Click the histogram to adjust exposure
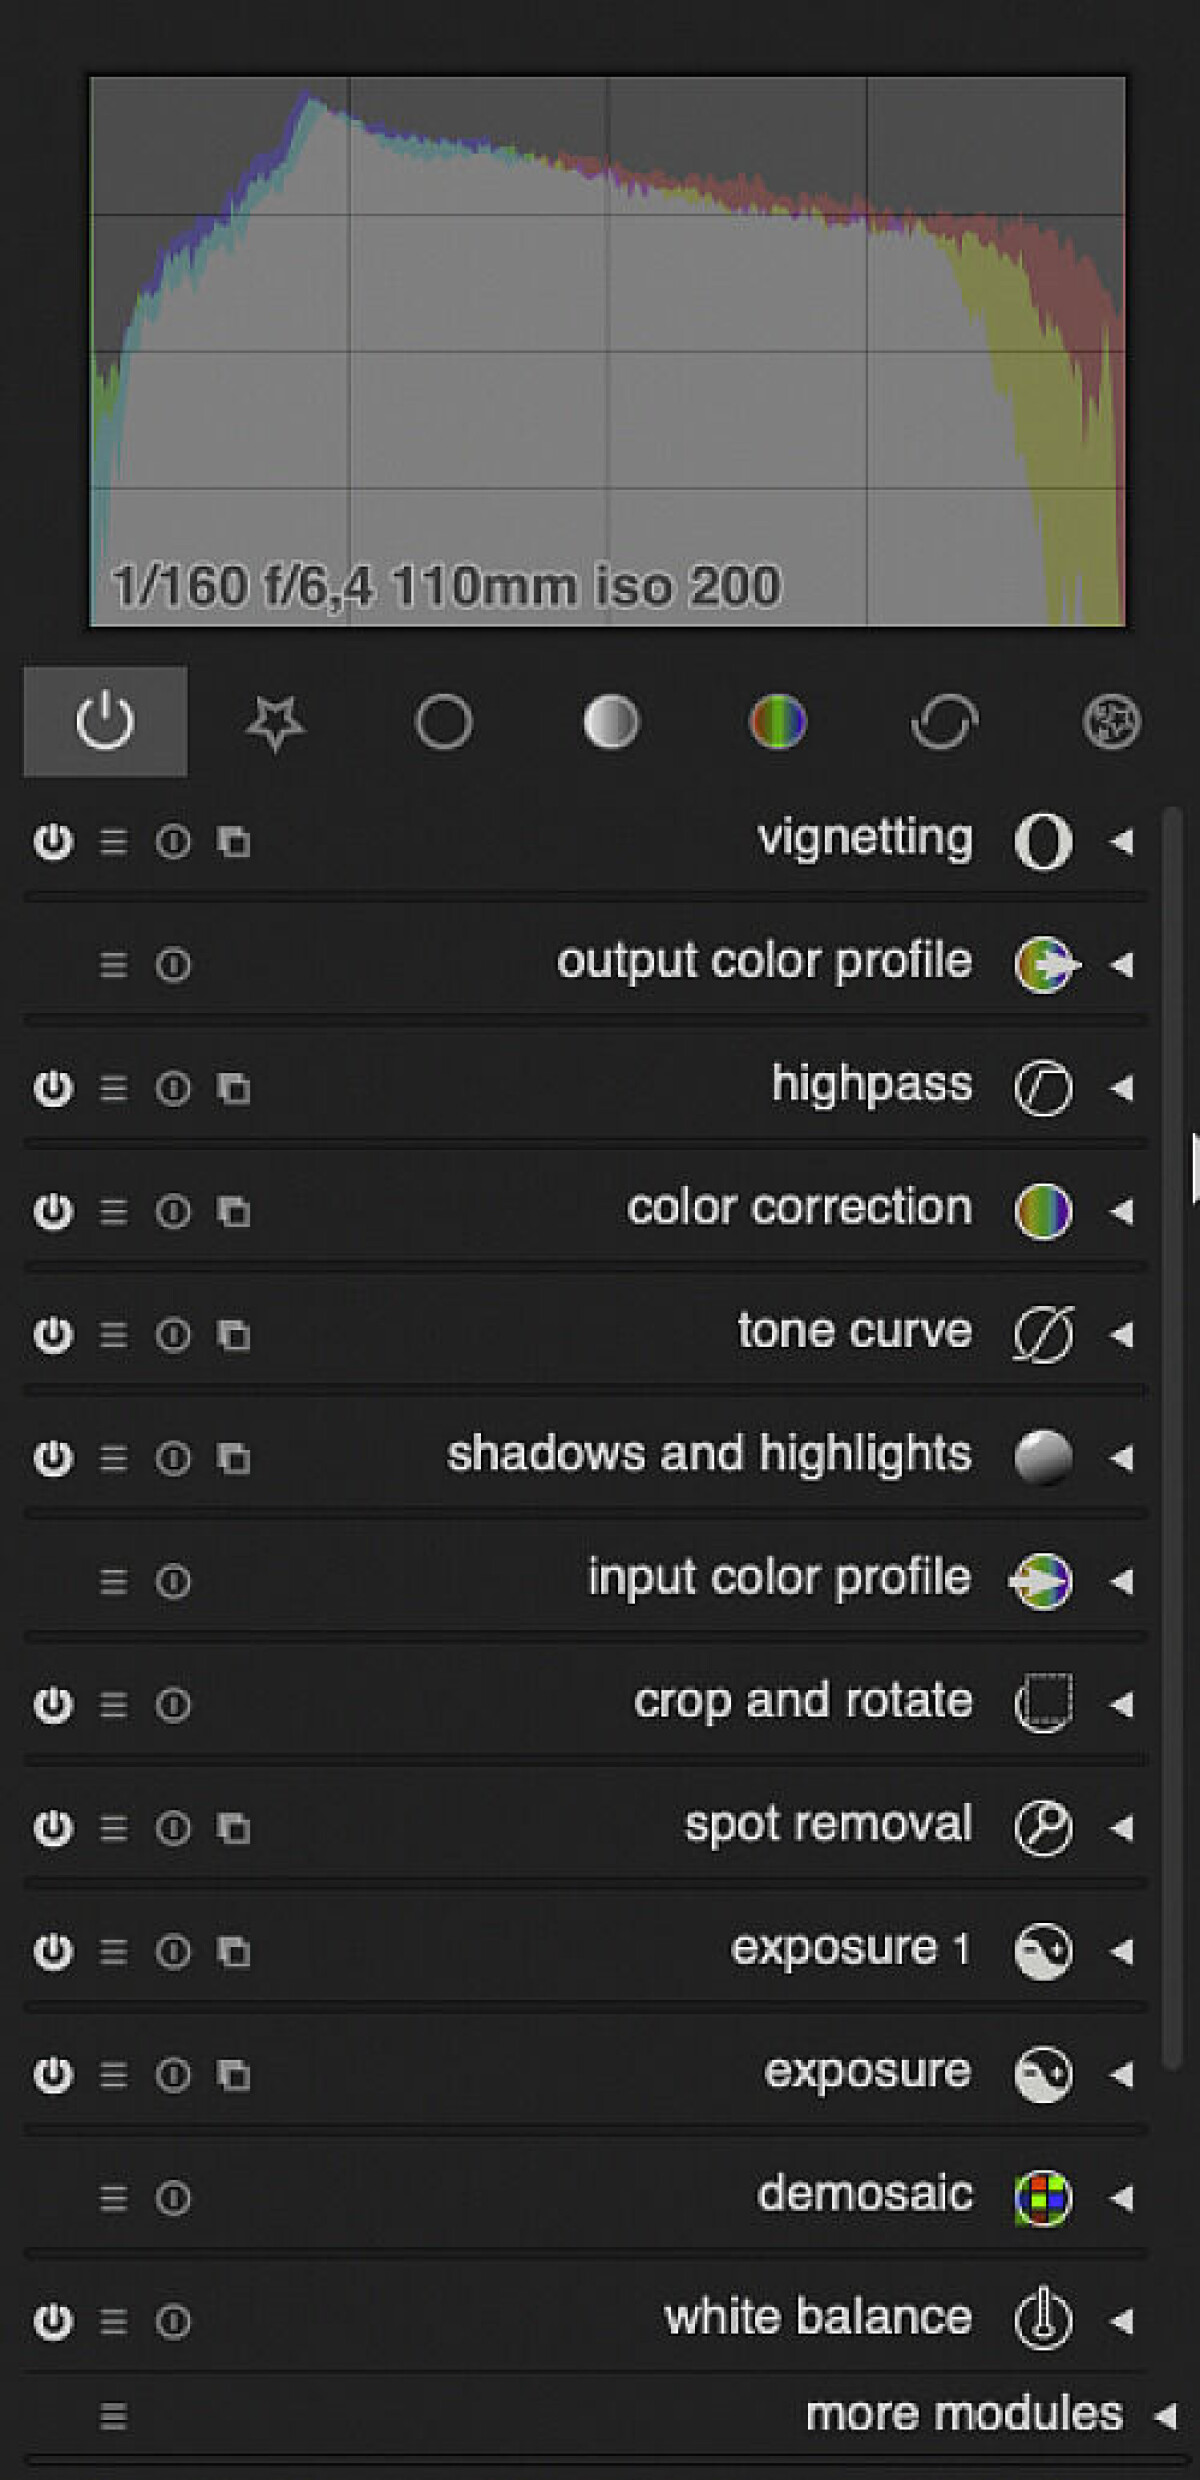Image resolution: width=1200 pixels, height=2480 pixels. 608,352
